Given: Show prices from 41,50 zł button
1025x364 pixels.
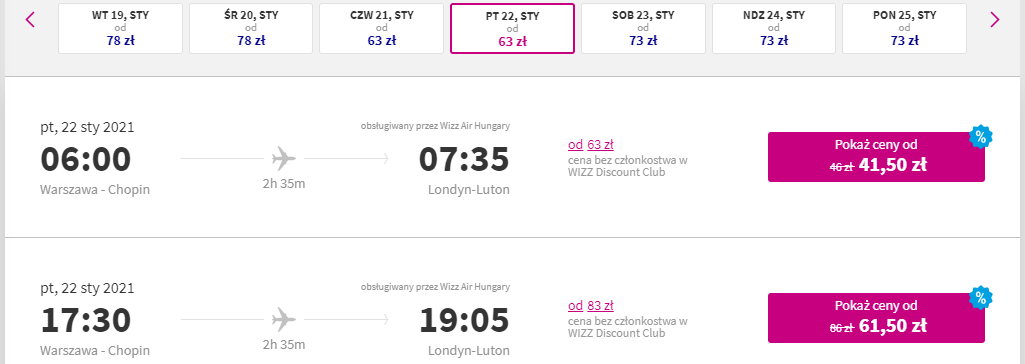Looking at the screenshot, I should point(876,157).
